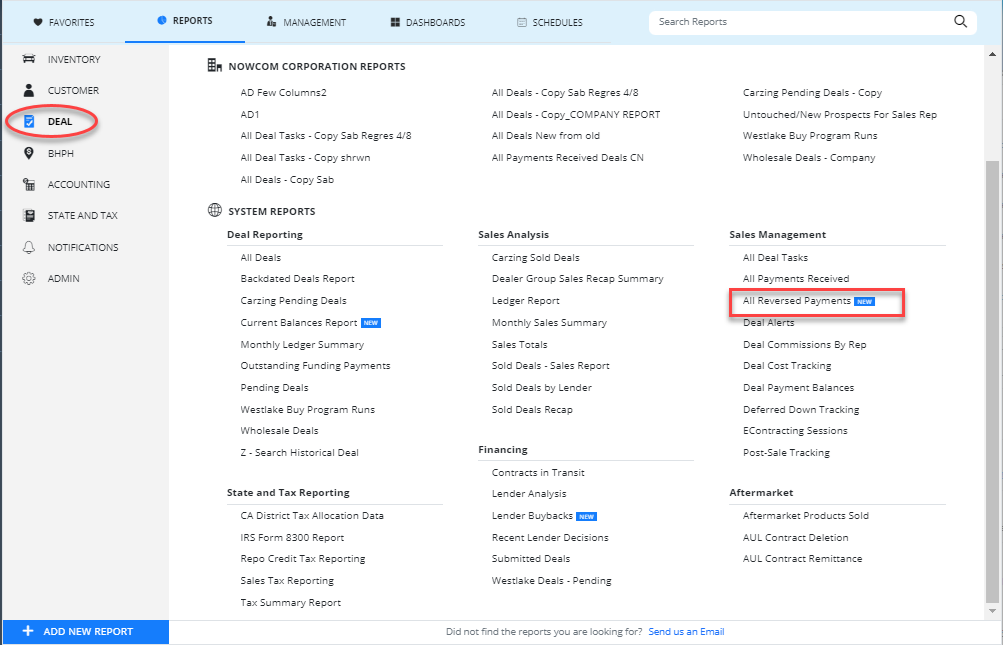Open Z - Search Historical Deal
The width and height of the screenshot is (1003, 645).
[299, 452]
